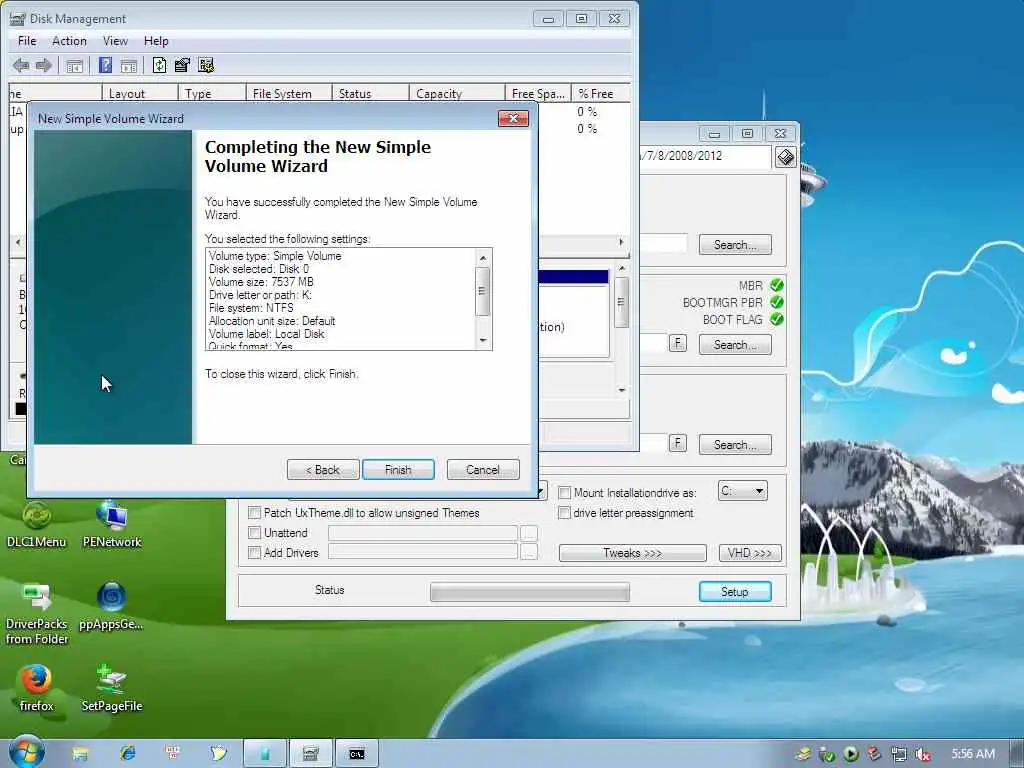Click the green BOOTMGR PBR status icon
This screenshot has width=1024, height=768.
(776, 302)
